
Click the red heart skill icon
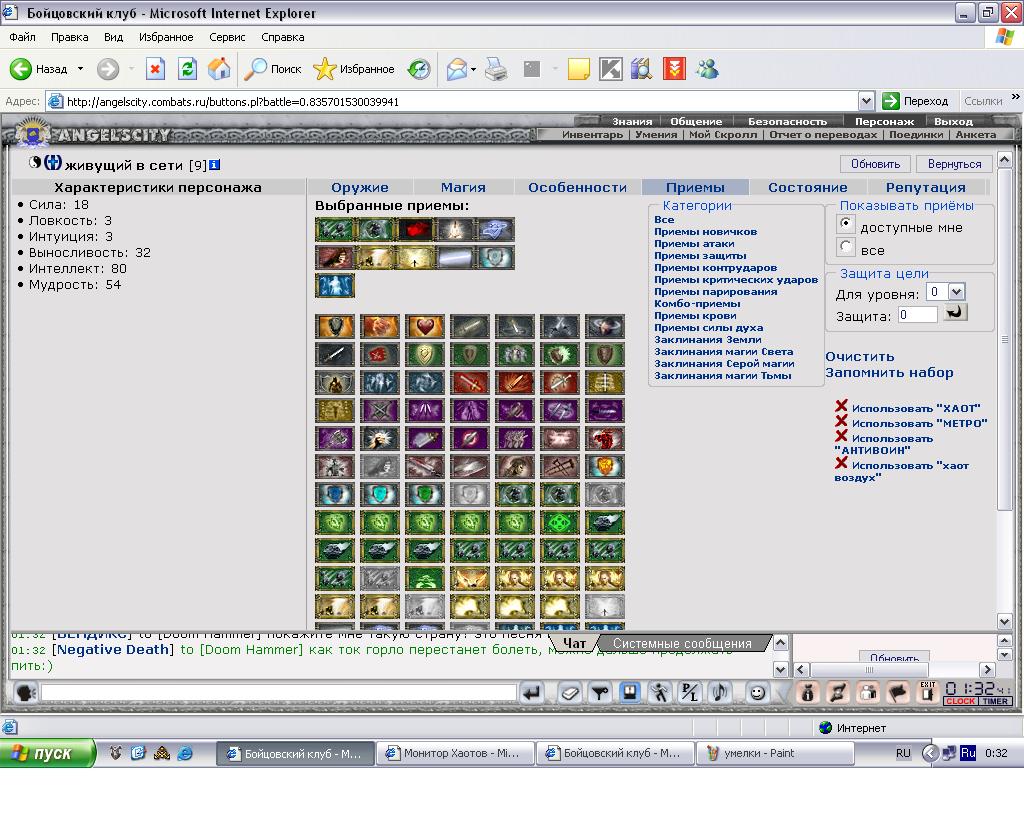pos(424,326)
